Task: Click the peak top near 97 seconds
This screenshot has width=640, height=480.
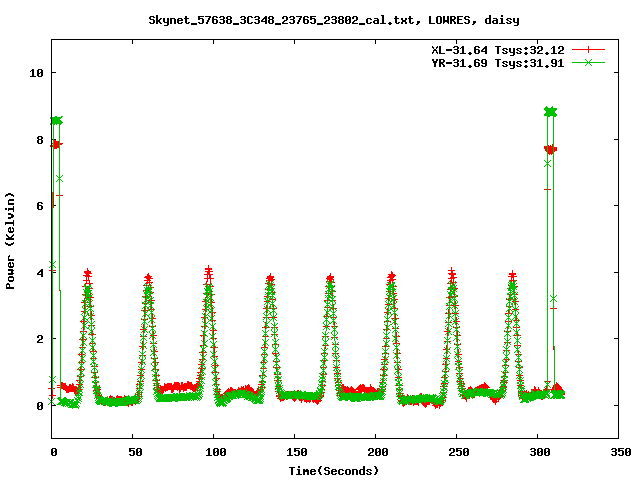Action: pos(209,271)
